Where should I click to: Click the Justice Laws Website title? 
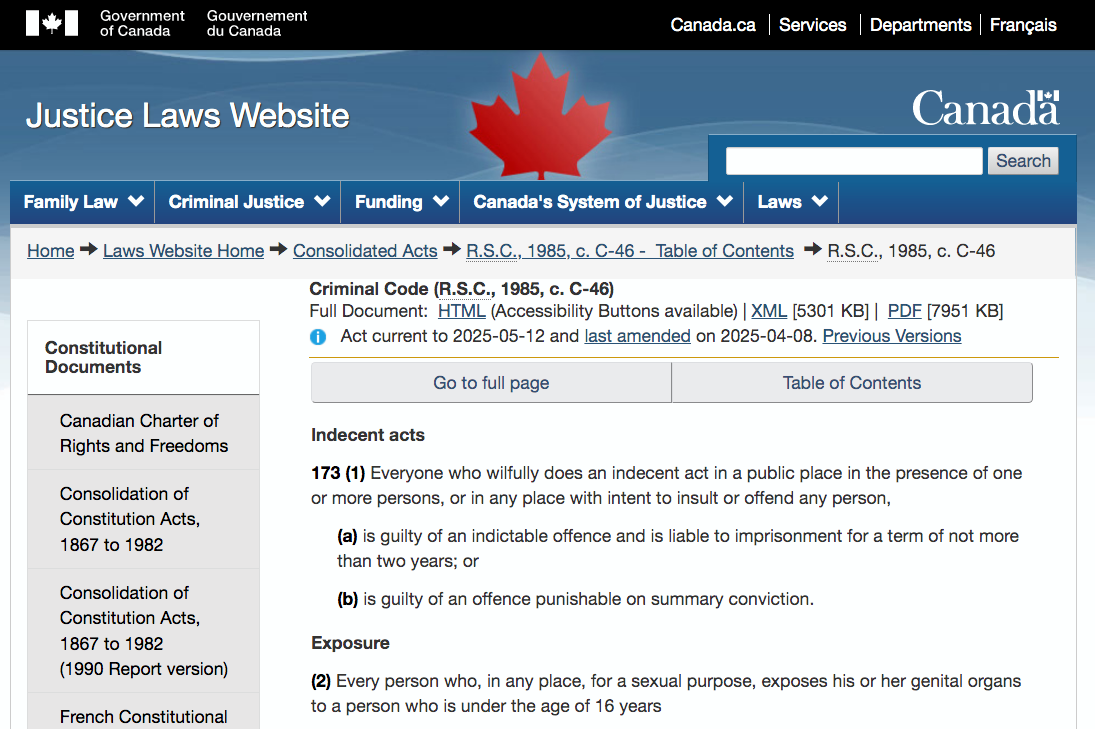187,115
